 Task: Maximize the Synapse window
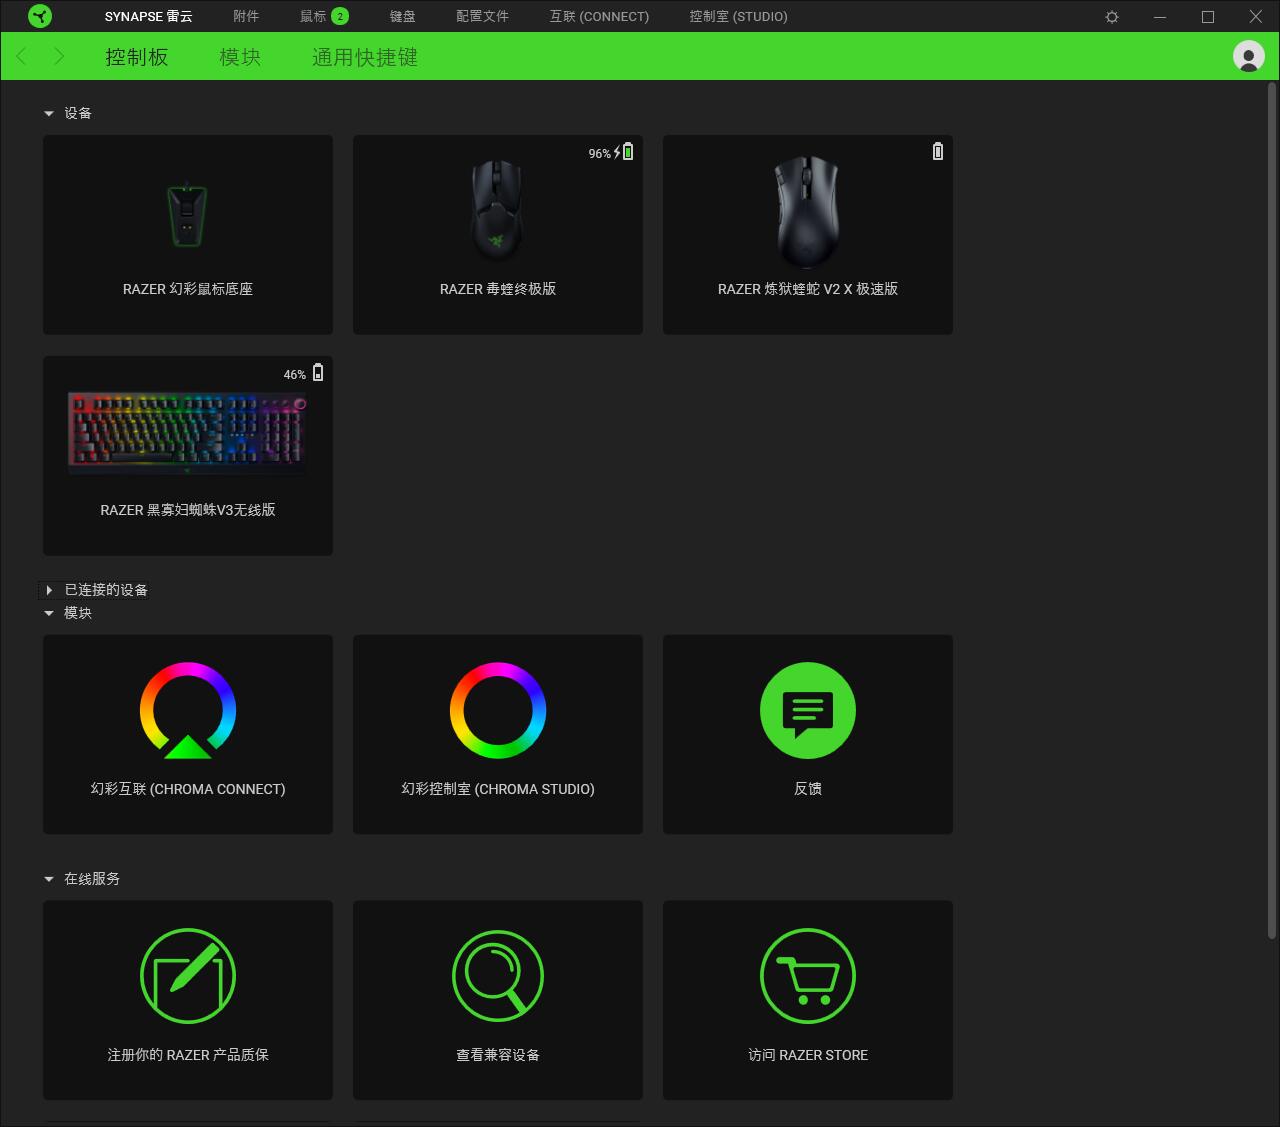(1208, 17)
